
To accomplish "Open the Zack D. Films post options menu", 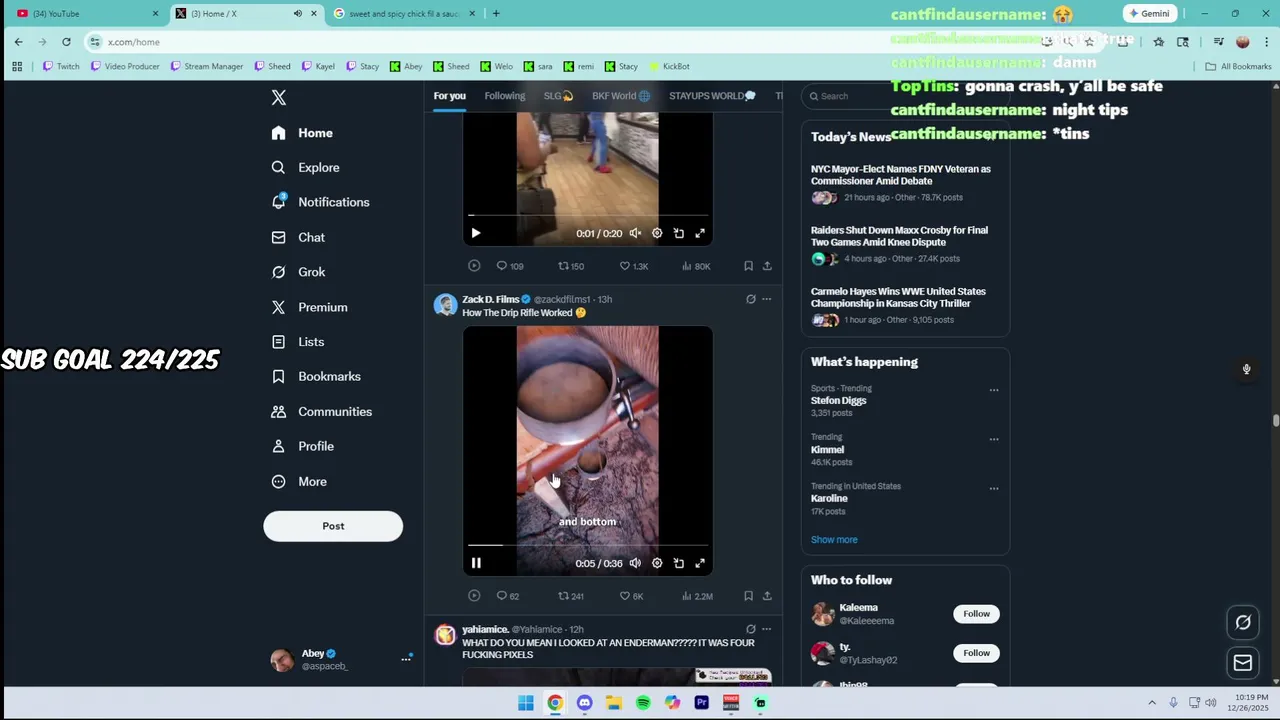I will tap(767, 299).
